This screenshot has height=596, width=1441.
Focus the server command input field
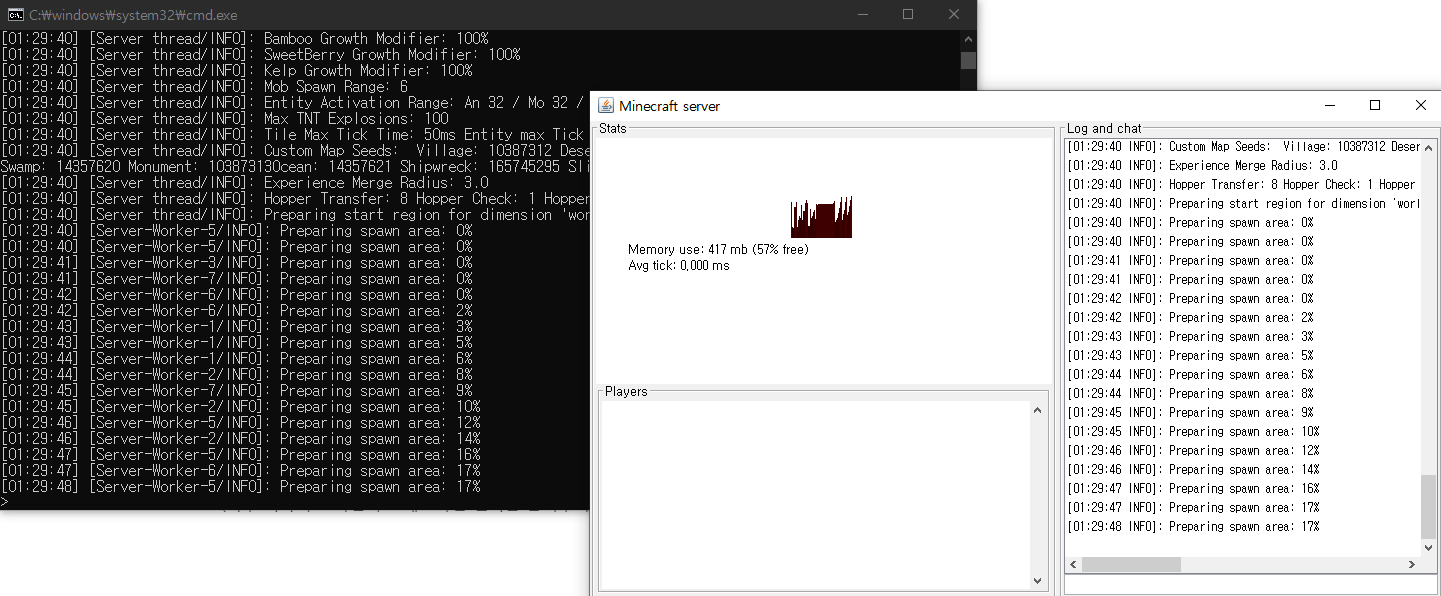[1251, 586]
